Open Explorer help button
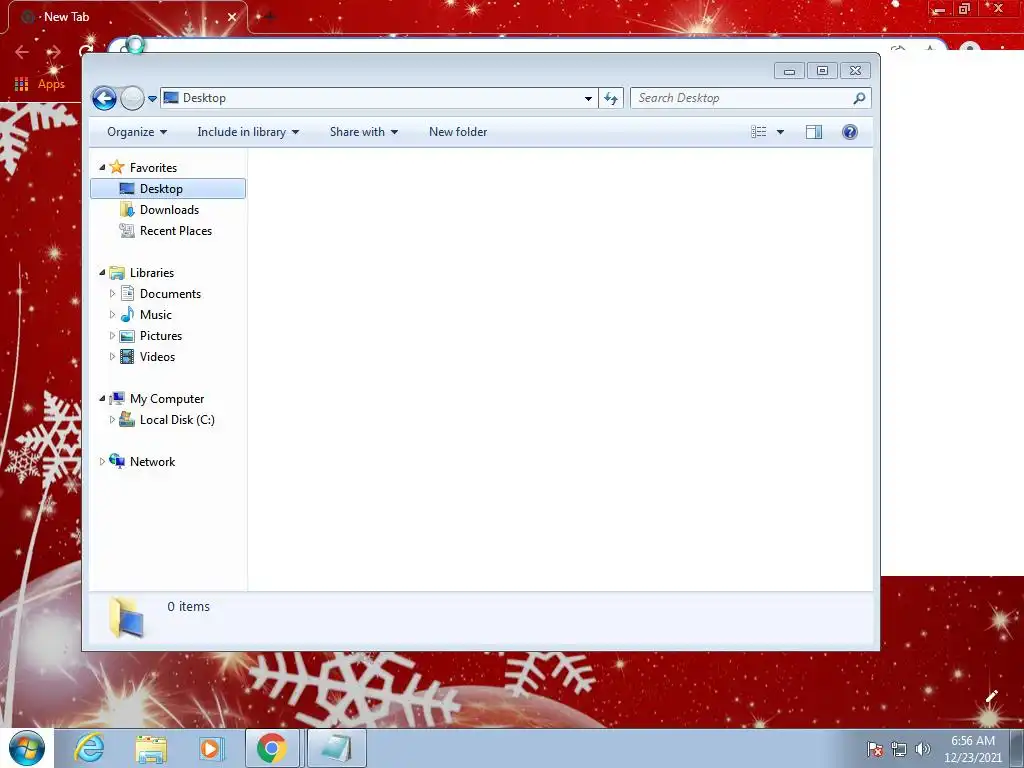Viewport: 1024px width, 768px height. pyautogui.click(x=850, y=132)
